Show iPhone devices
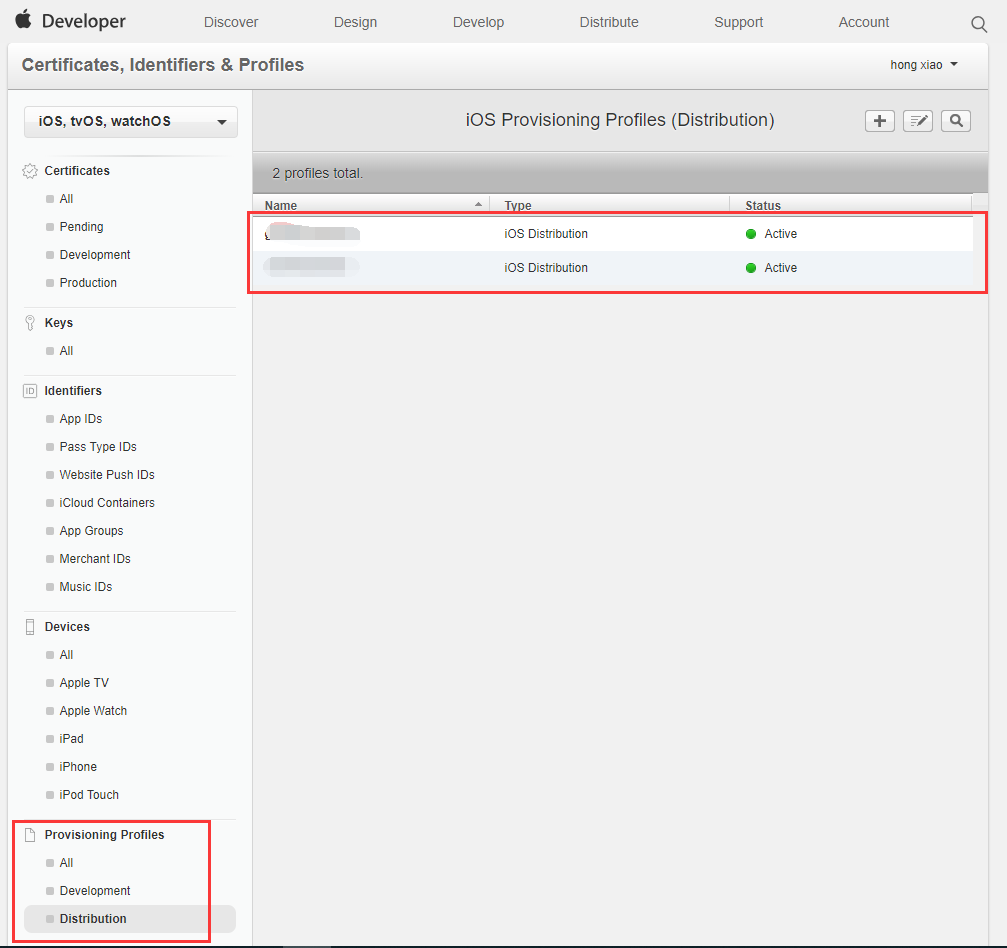The image size is (1007, 948). (78, 767)
